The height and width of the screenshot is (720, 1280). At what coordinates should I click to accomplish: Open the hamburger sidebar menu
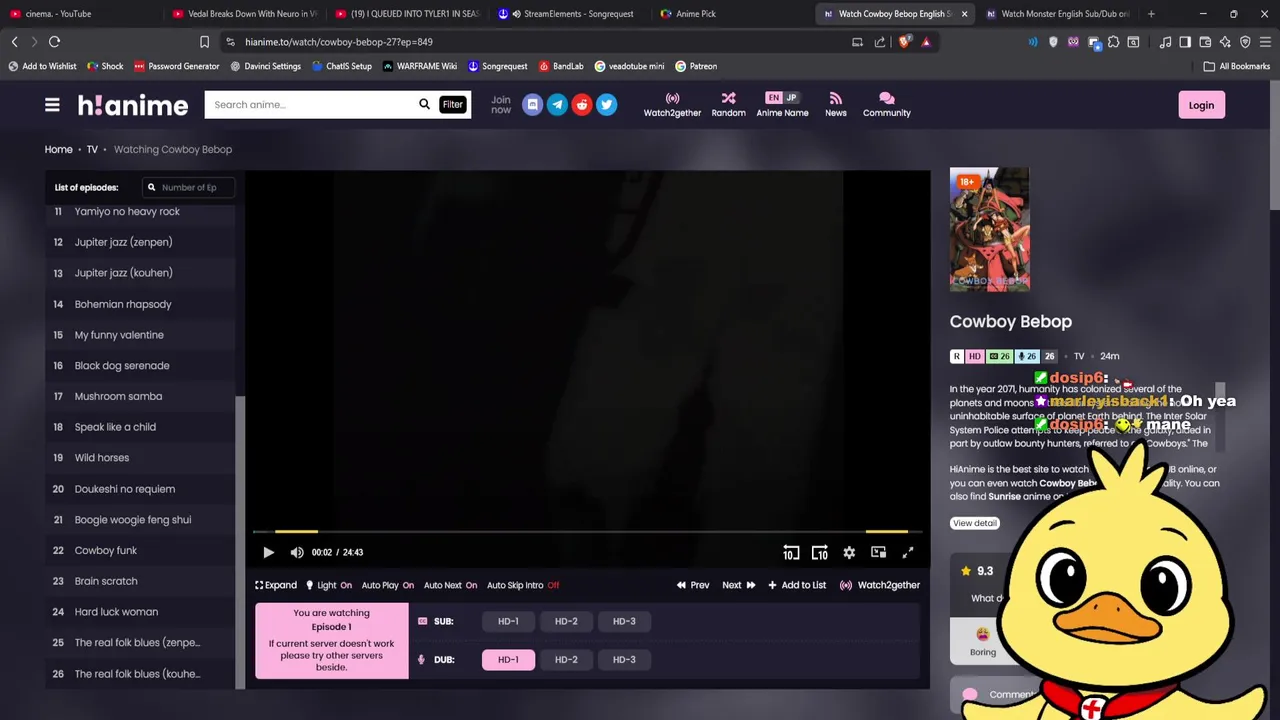coord(52,105)
